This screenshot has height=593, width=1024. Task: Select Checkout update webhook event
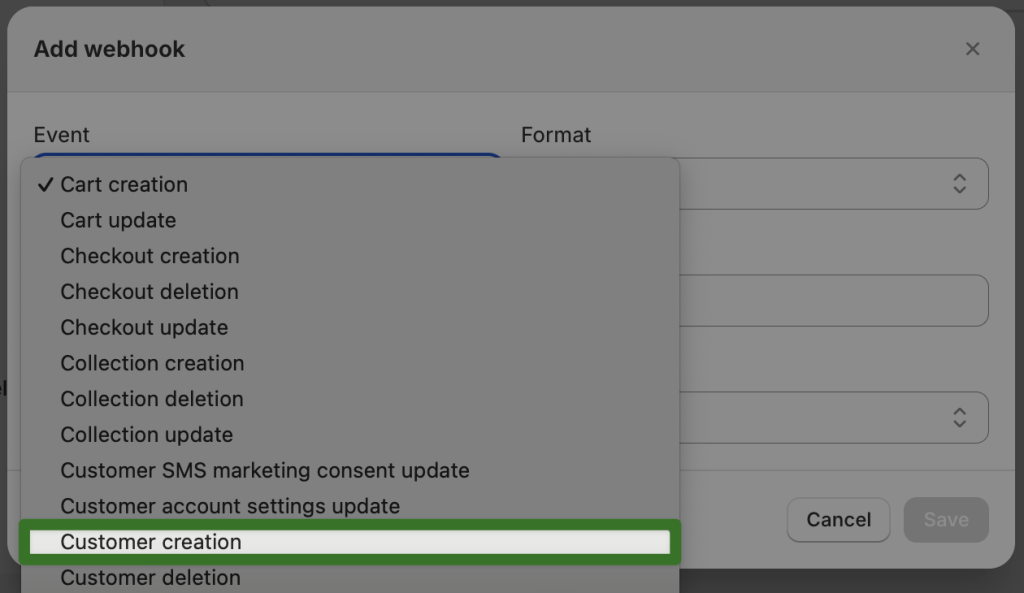tap(144, 327)
